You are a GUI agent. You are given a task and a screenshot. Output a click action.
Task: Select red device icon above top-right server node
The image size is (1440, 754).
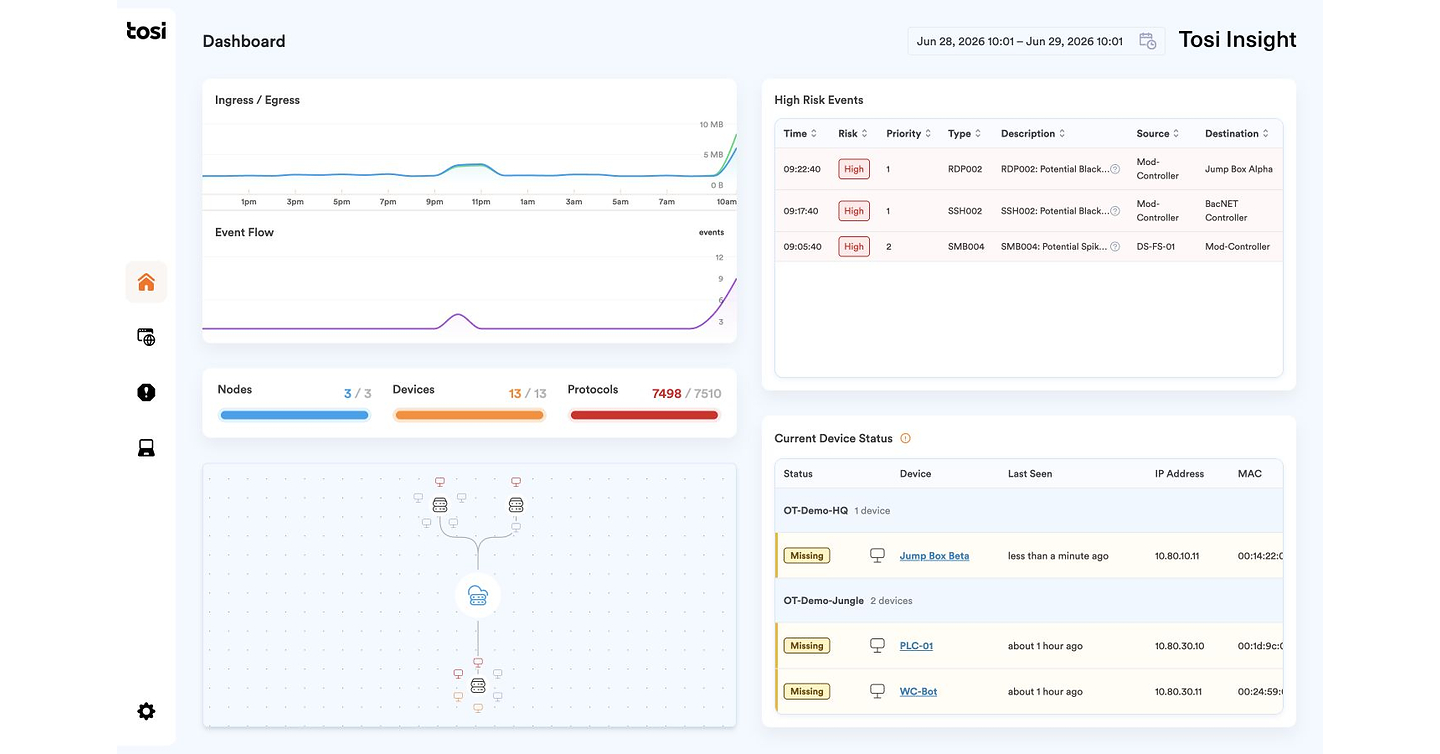coord(516,482)
